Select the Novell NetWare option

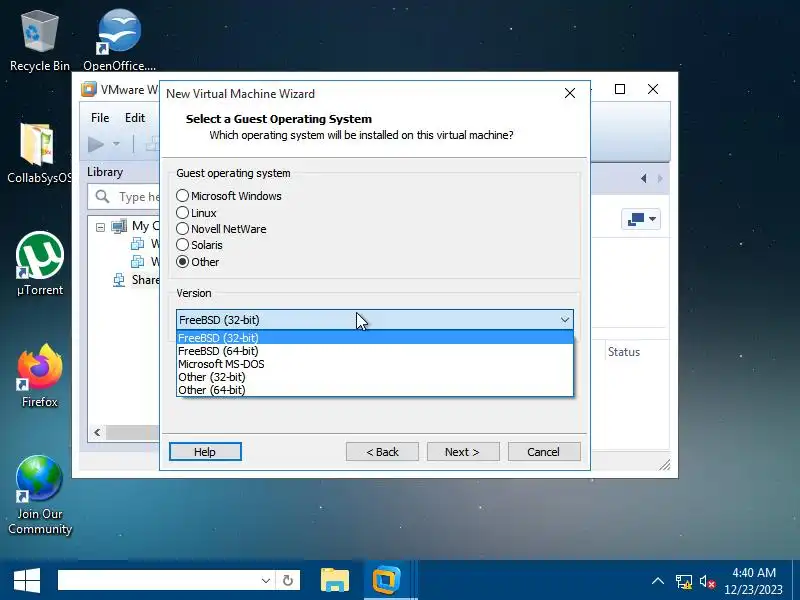(x=182, y=229)
